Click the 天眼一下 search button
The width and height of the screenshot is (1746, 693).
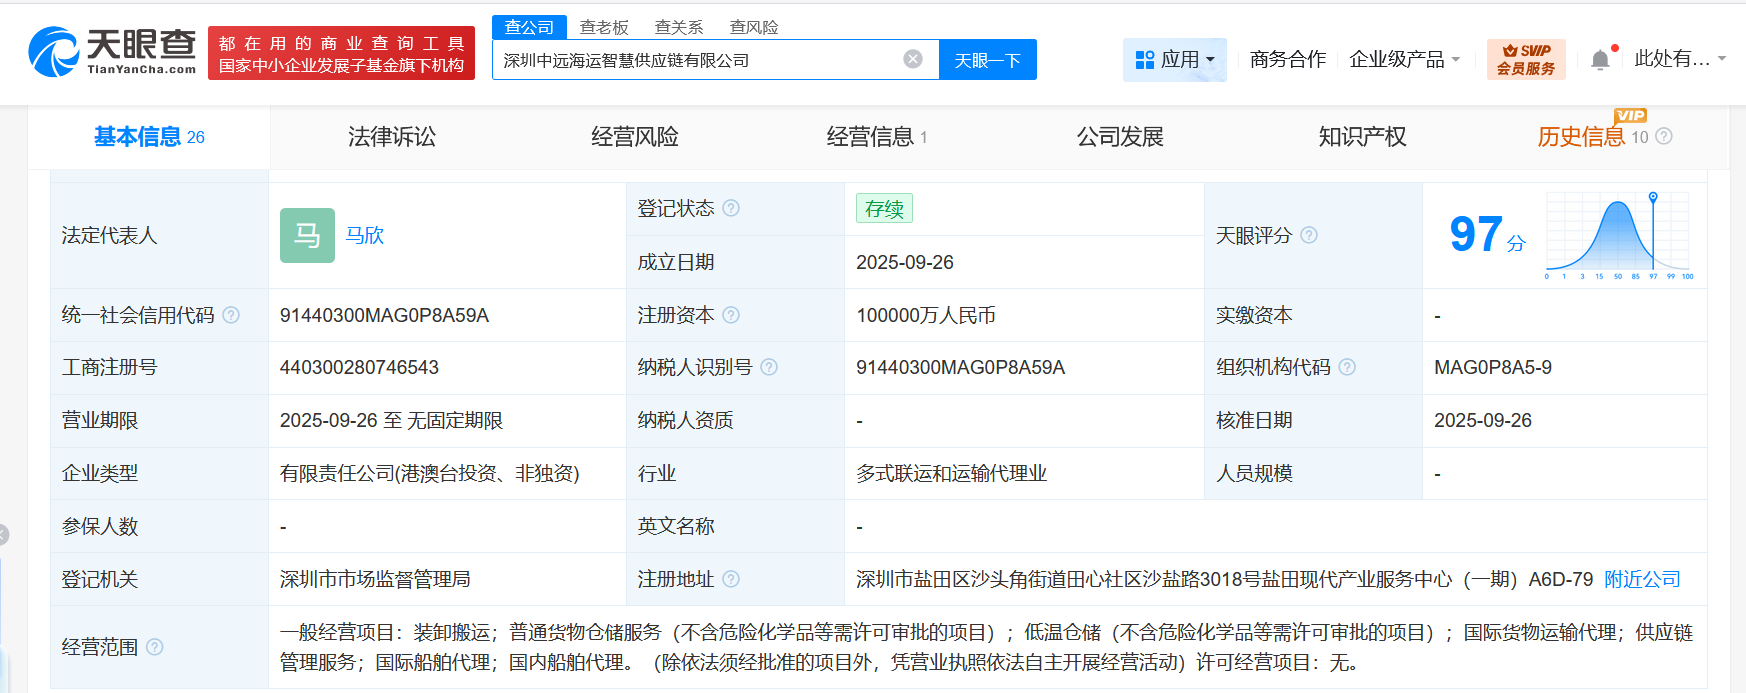tap(987, 60)
